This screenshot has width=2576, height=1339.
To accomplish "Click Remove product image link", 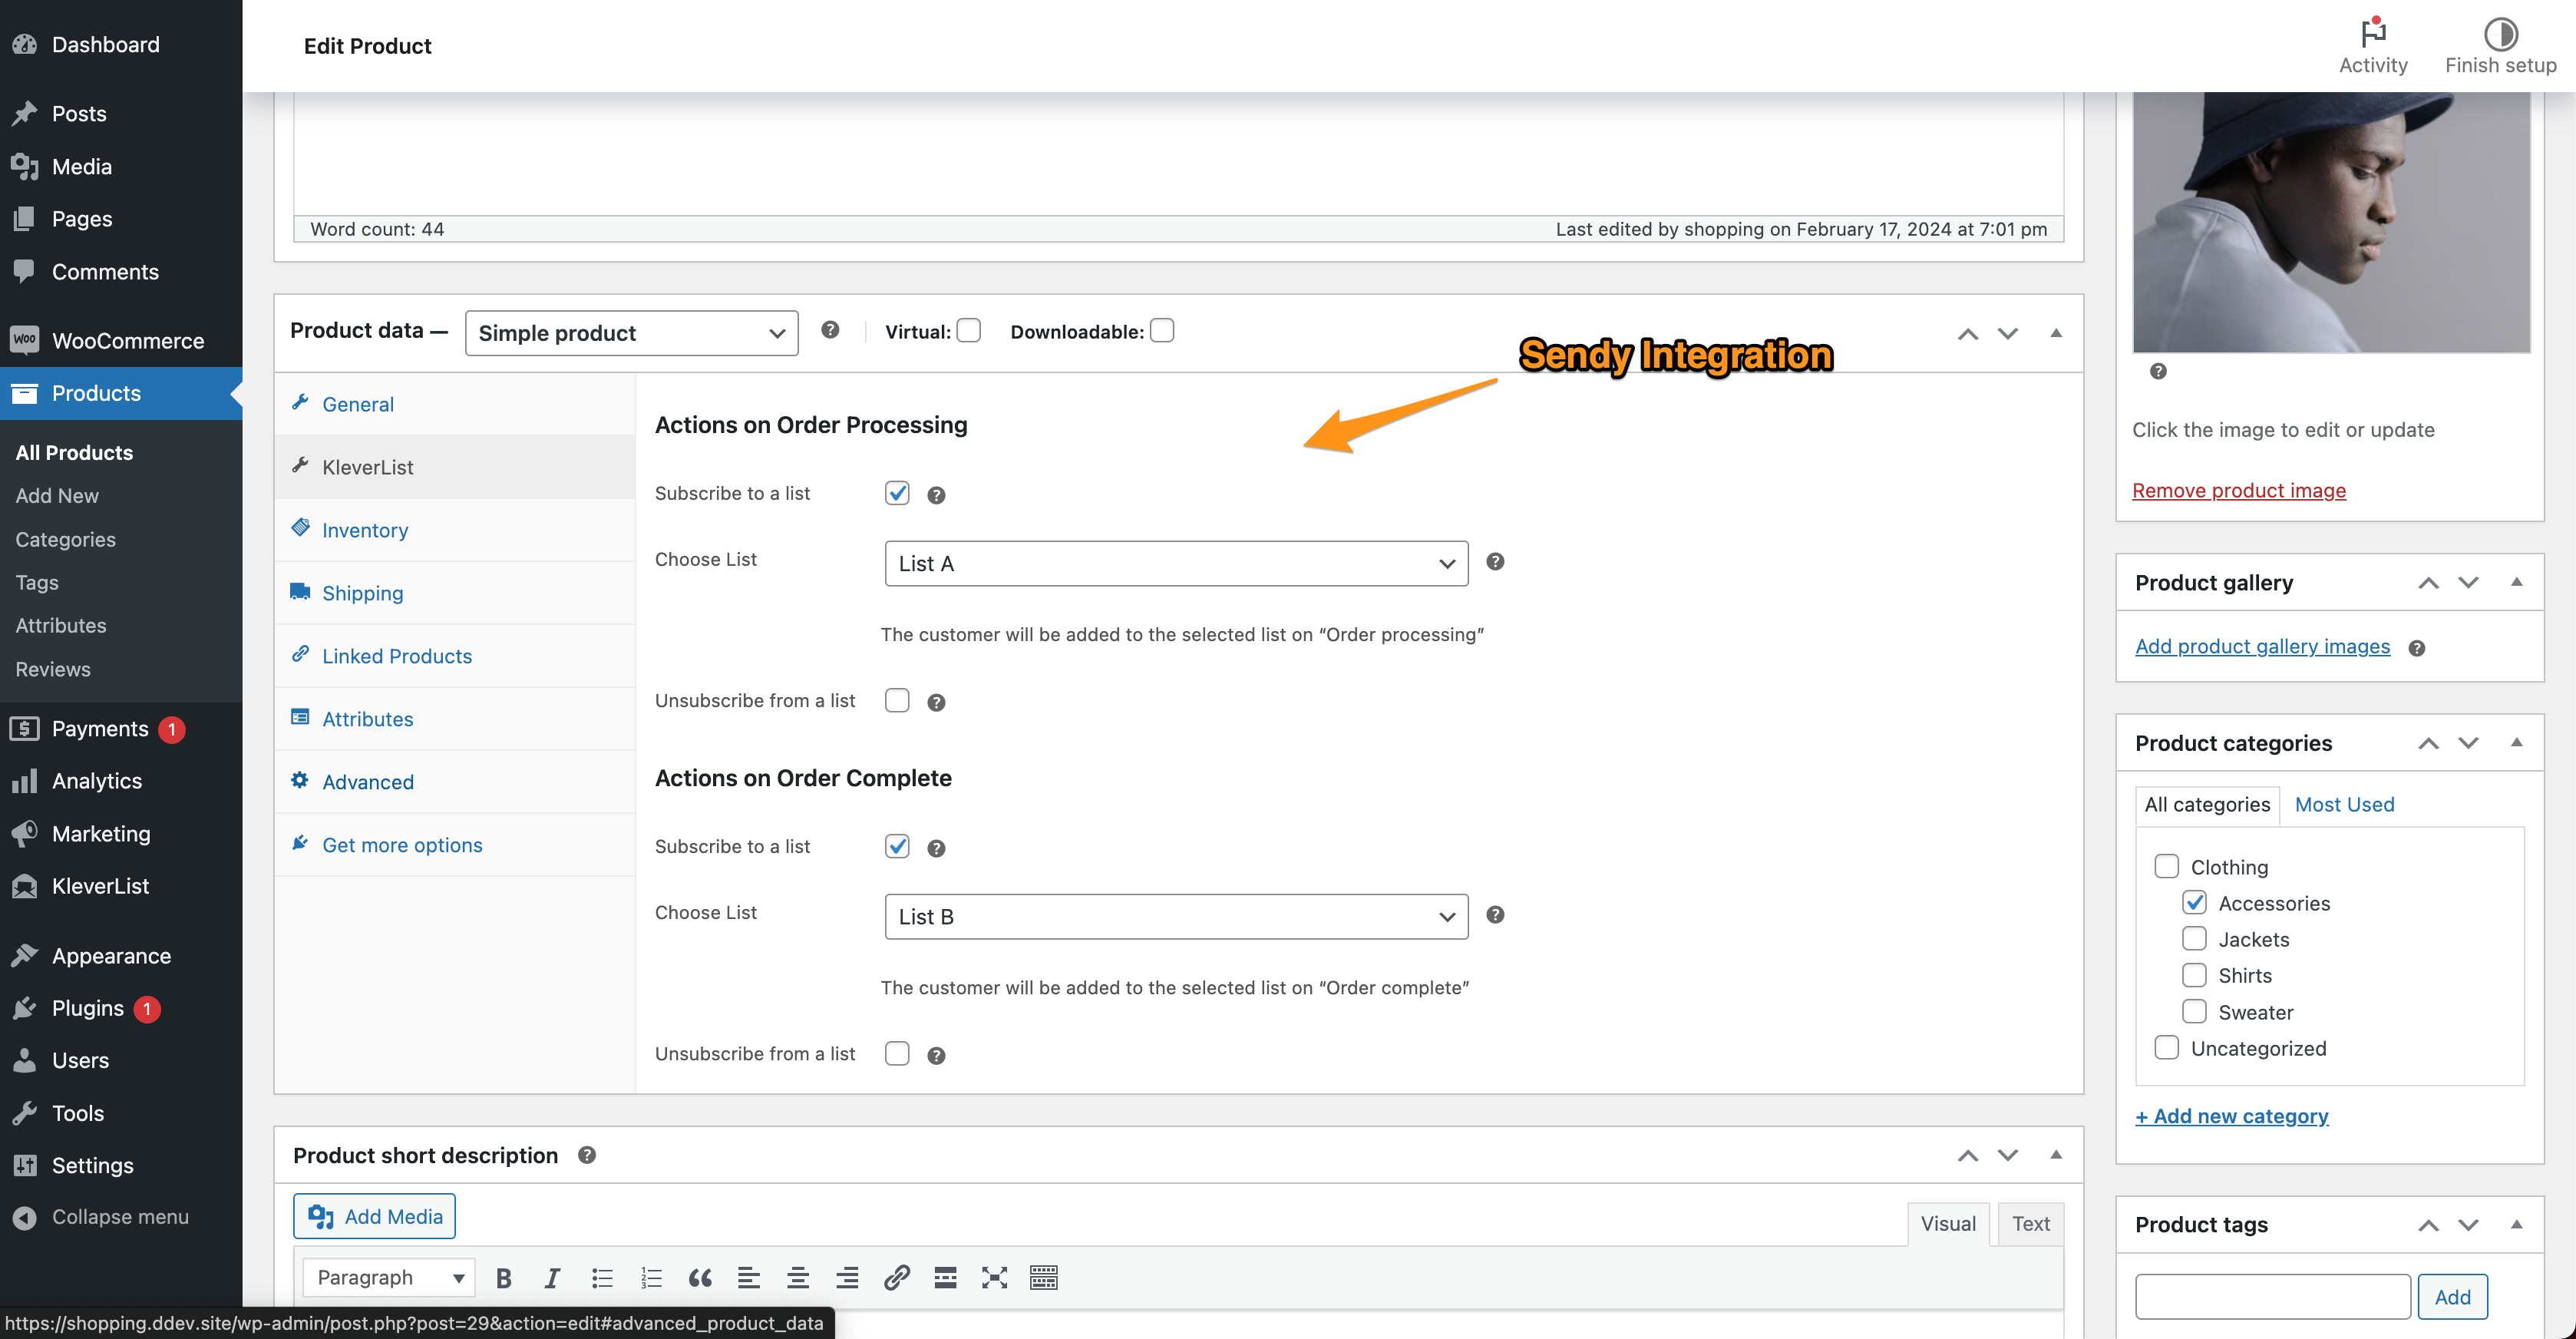I will tap(2238, 490).
